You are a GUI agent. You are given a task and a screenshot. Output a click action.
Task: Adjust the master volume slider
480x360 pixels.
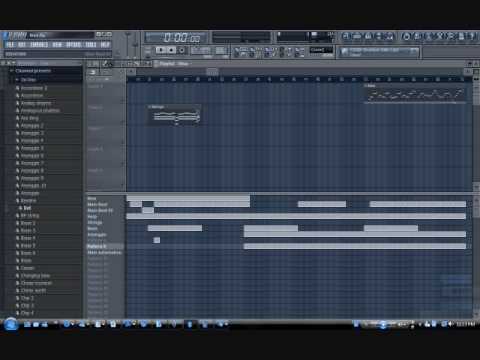[x=128, y=45]
